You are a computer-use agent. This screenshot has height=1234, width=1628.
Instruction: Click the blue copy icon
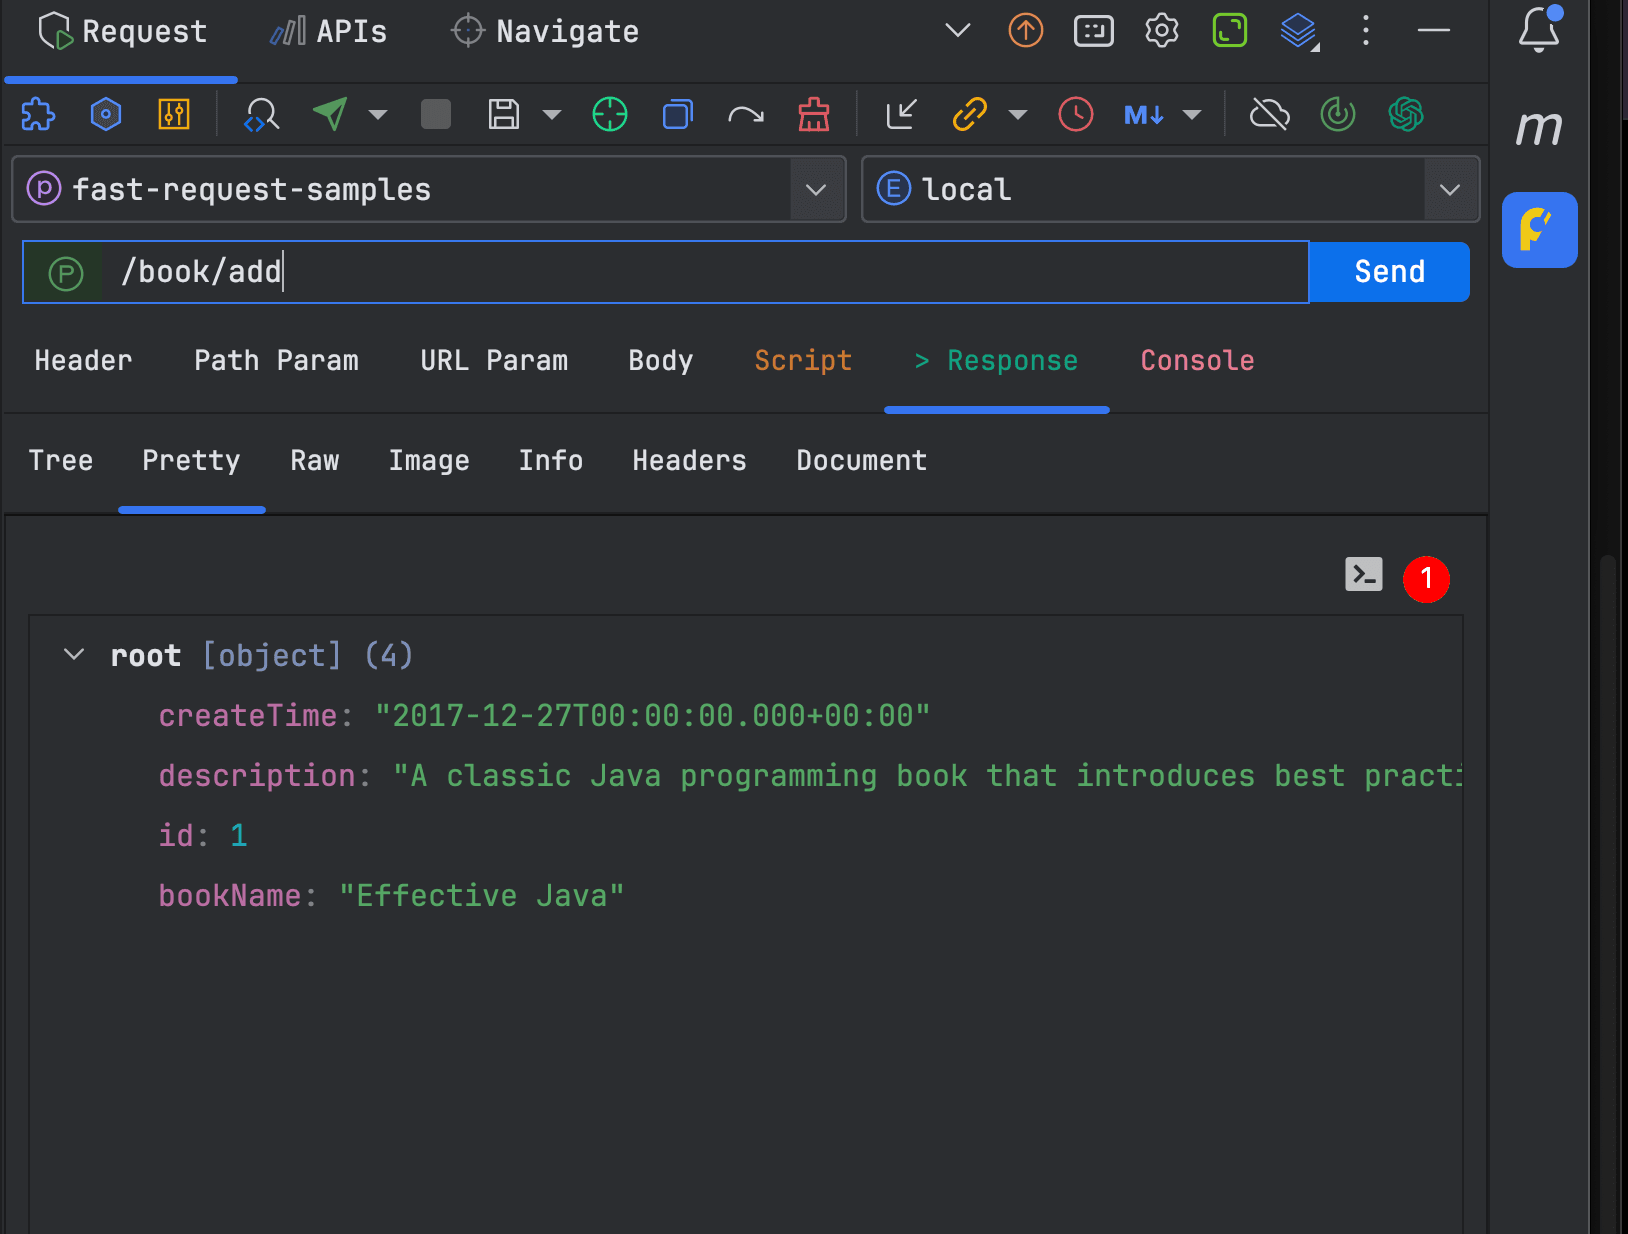coord(678,114)
